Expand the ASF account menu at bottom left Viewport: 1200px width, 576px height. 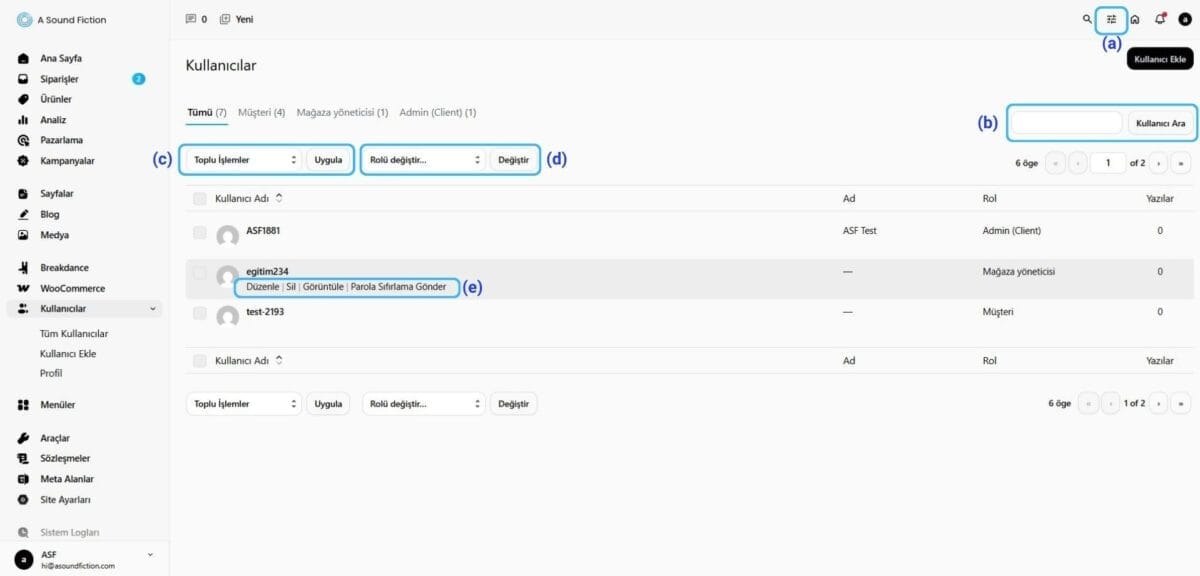tap(150, 554)
